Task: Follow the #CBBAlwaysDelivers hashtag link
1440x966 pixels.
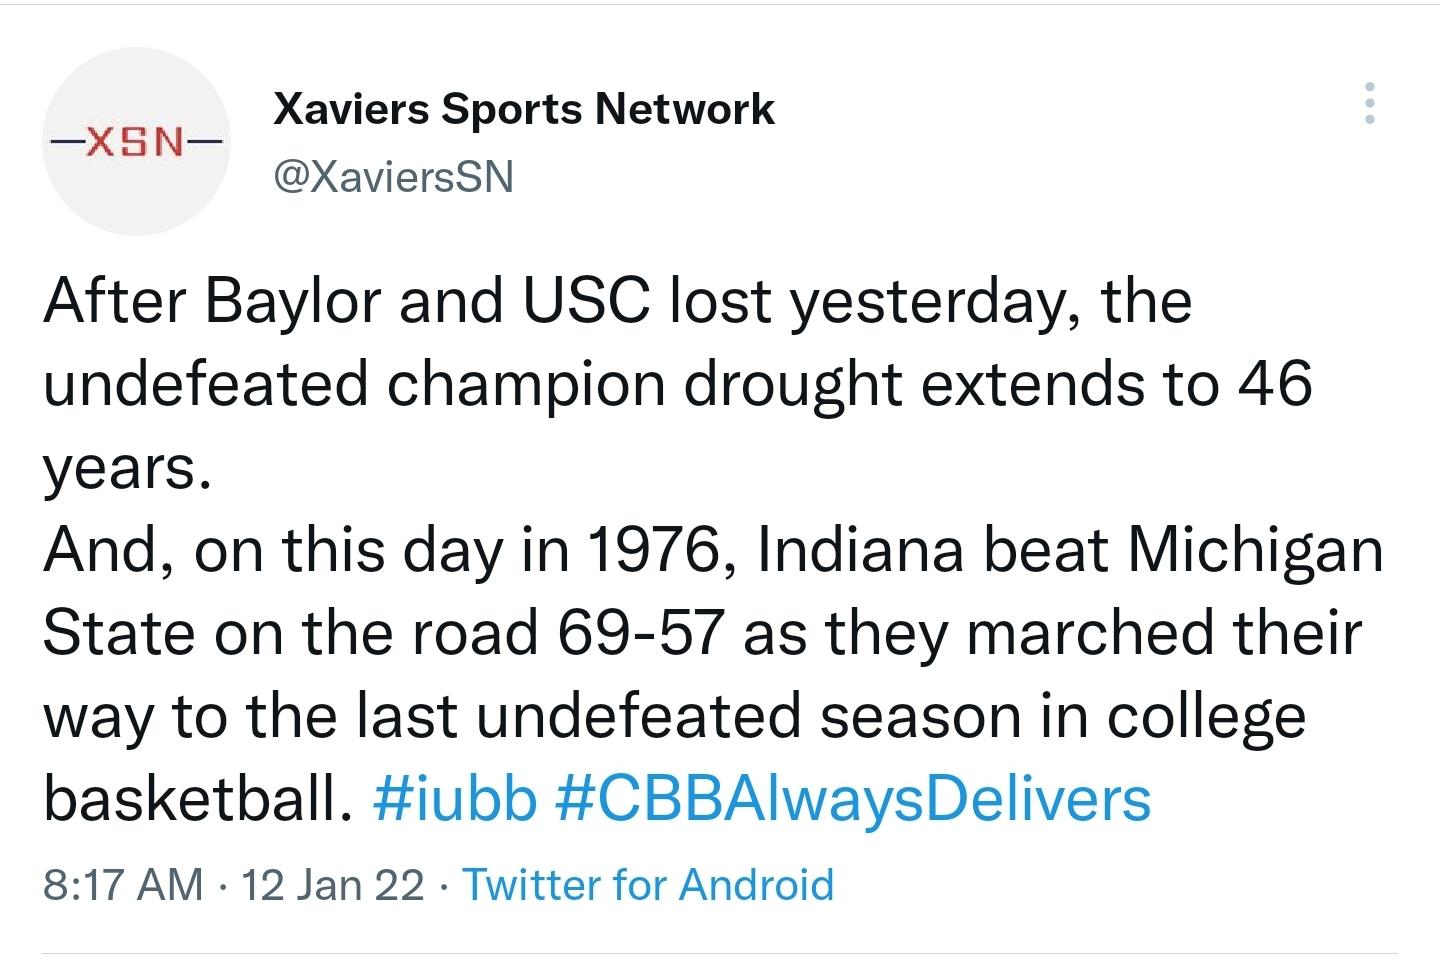Action: (x=851, y=799)
